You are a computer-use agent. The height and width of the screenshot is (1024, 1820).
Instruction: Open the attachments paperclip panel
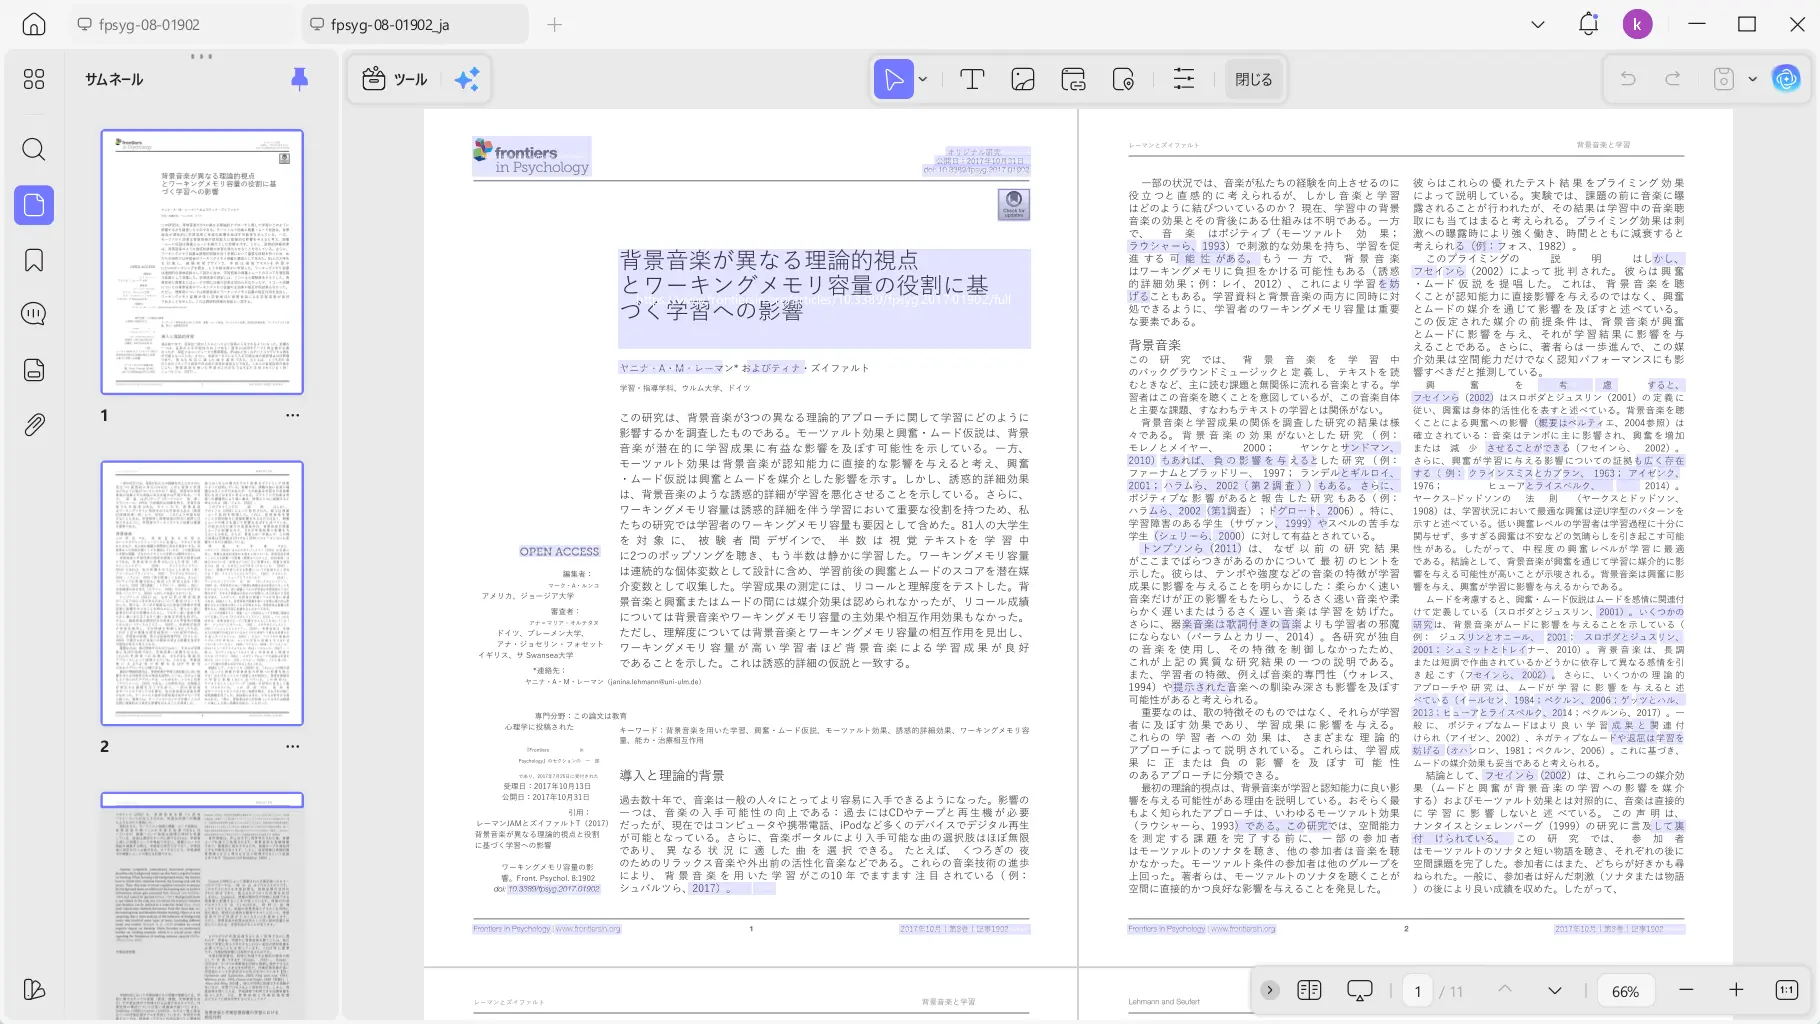34,425
